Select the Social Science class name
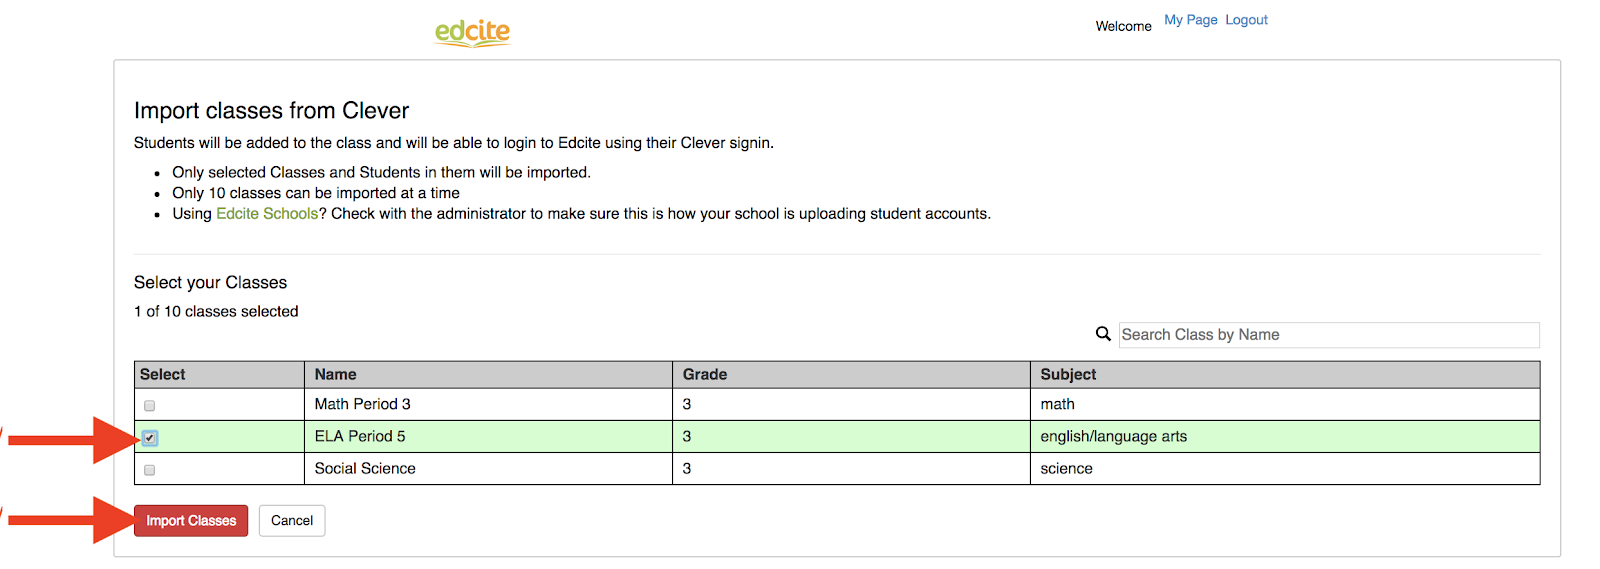Image resolution: width=1600 pixels, height=569 pixels. 365,468
